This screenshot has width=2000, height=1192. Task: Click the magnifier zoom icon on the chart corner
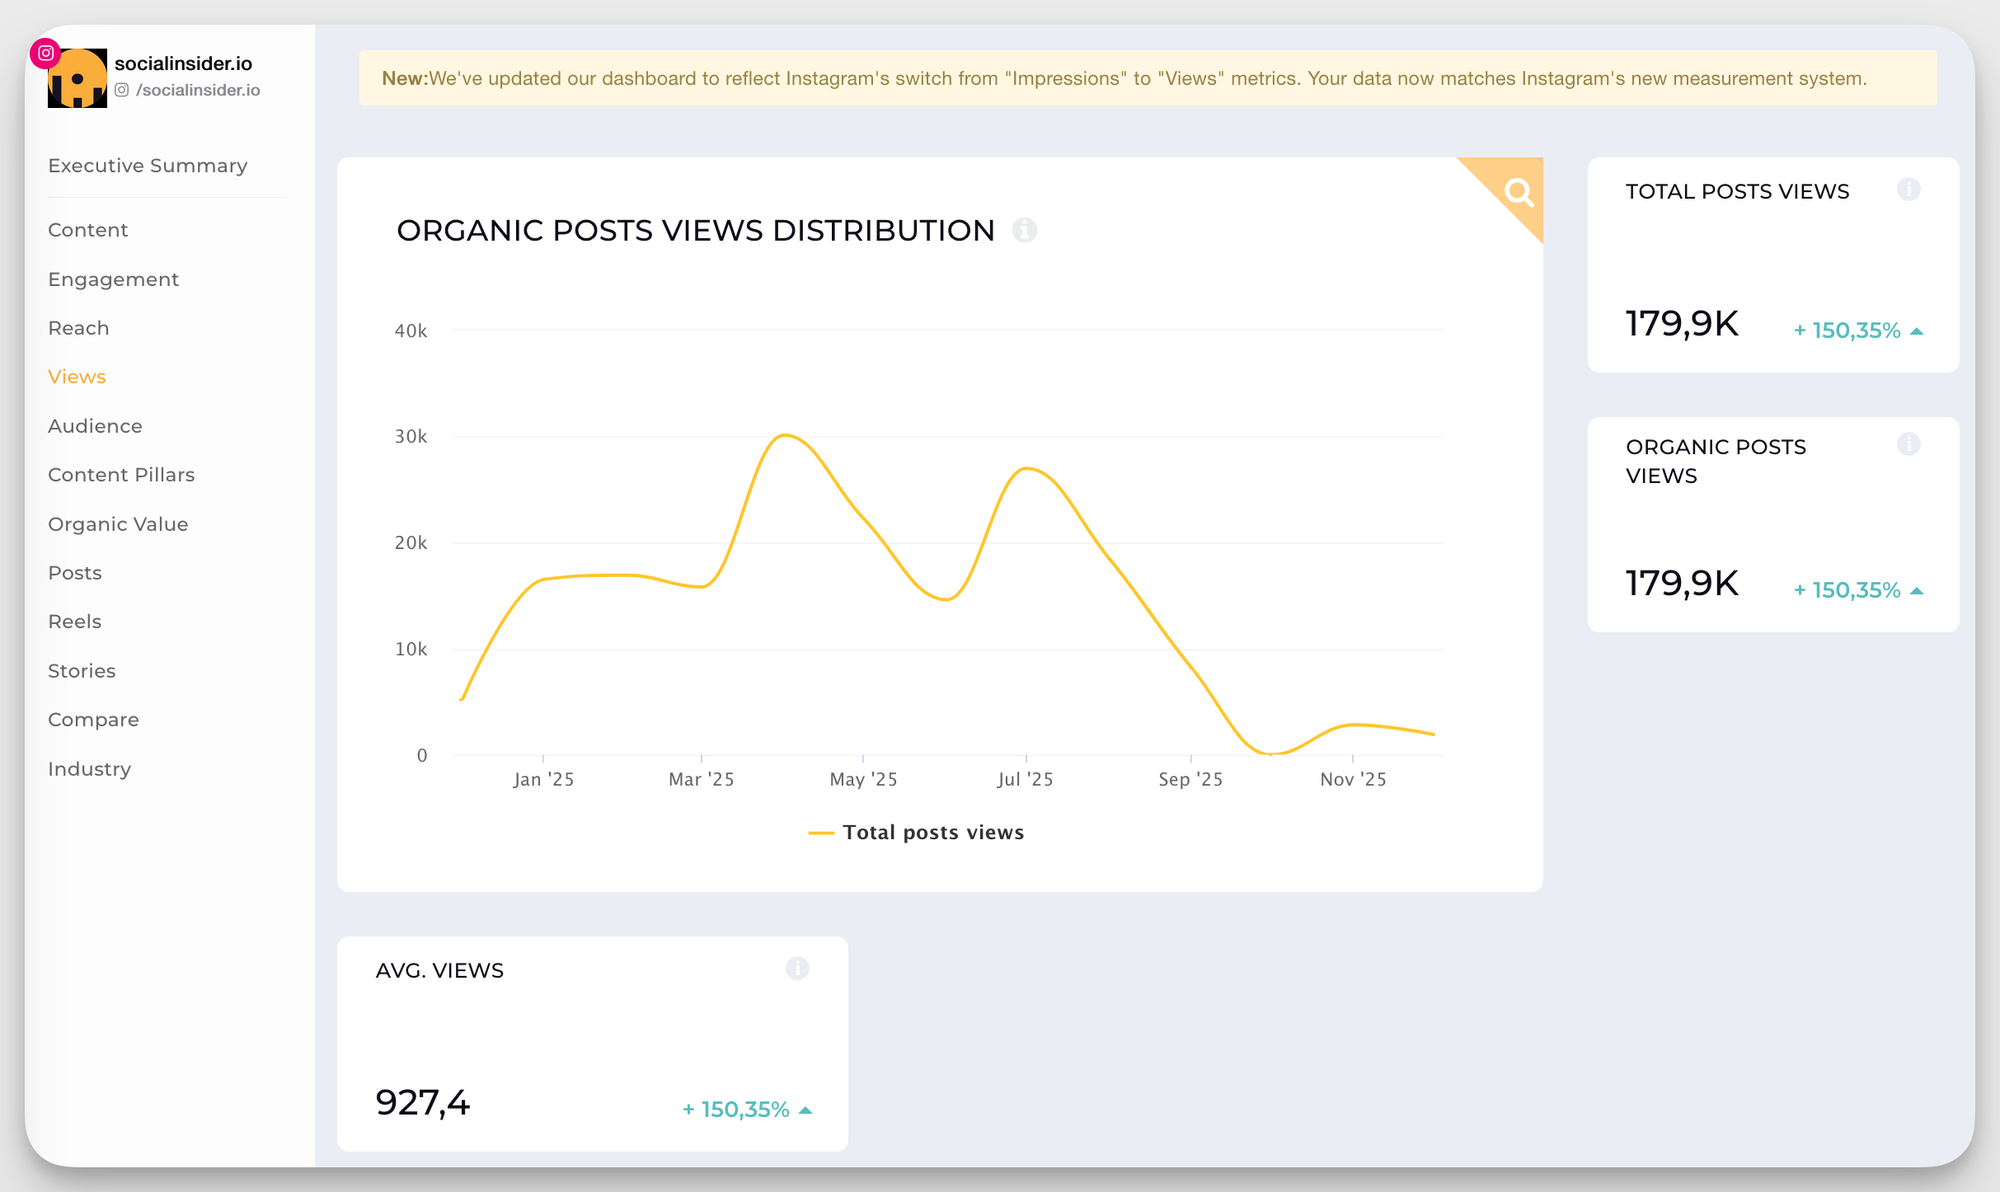pos(1520,190)
